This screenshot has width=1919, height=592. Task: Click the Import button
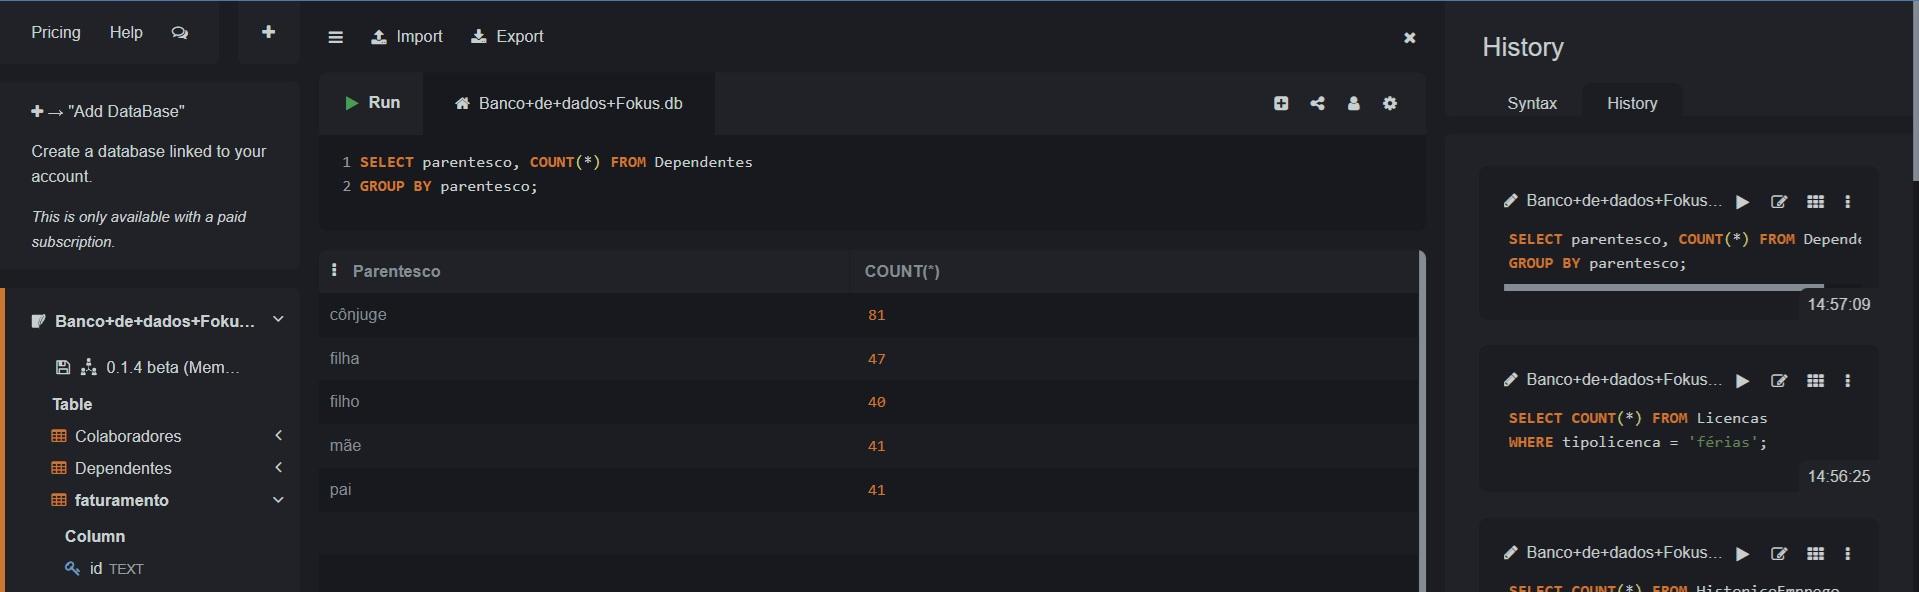pos(406,37)
